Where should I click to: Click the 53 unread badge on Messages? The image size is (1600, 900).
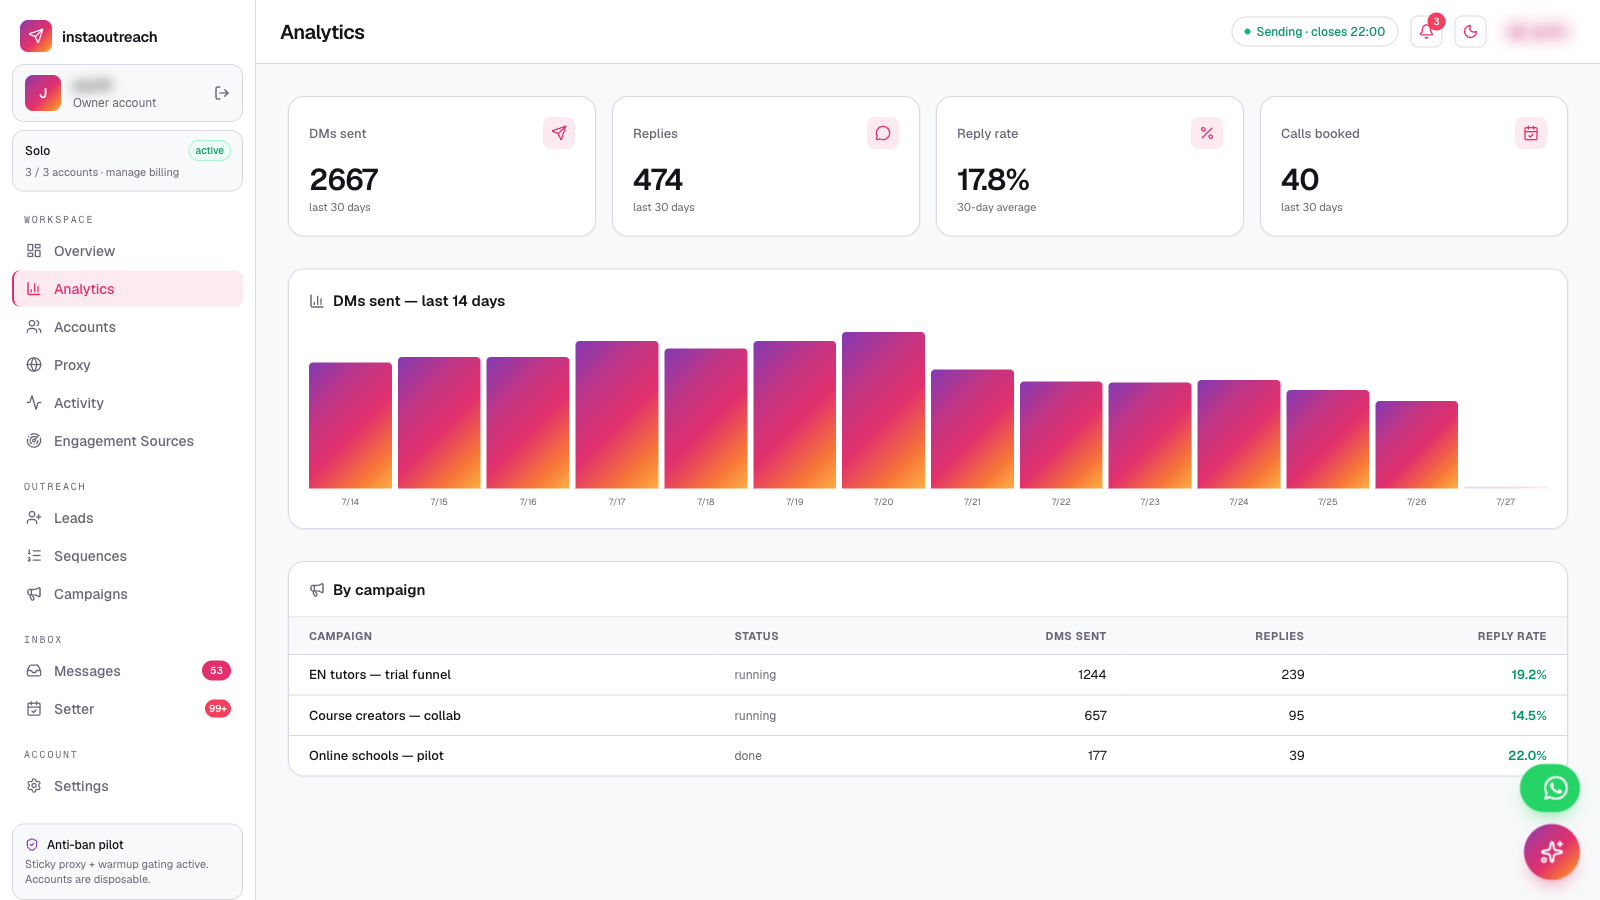pos(216,671)
